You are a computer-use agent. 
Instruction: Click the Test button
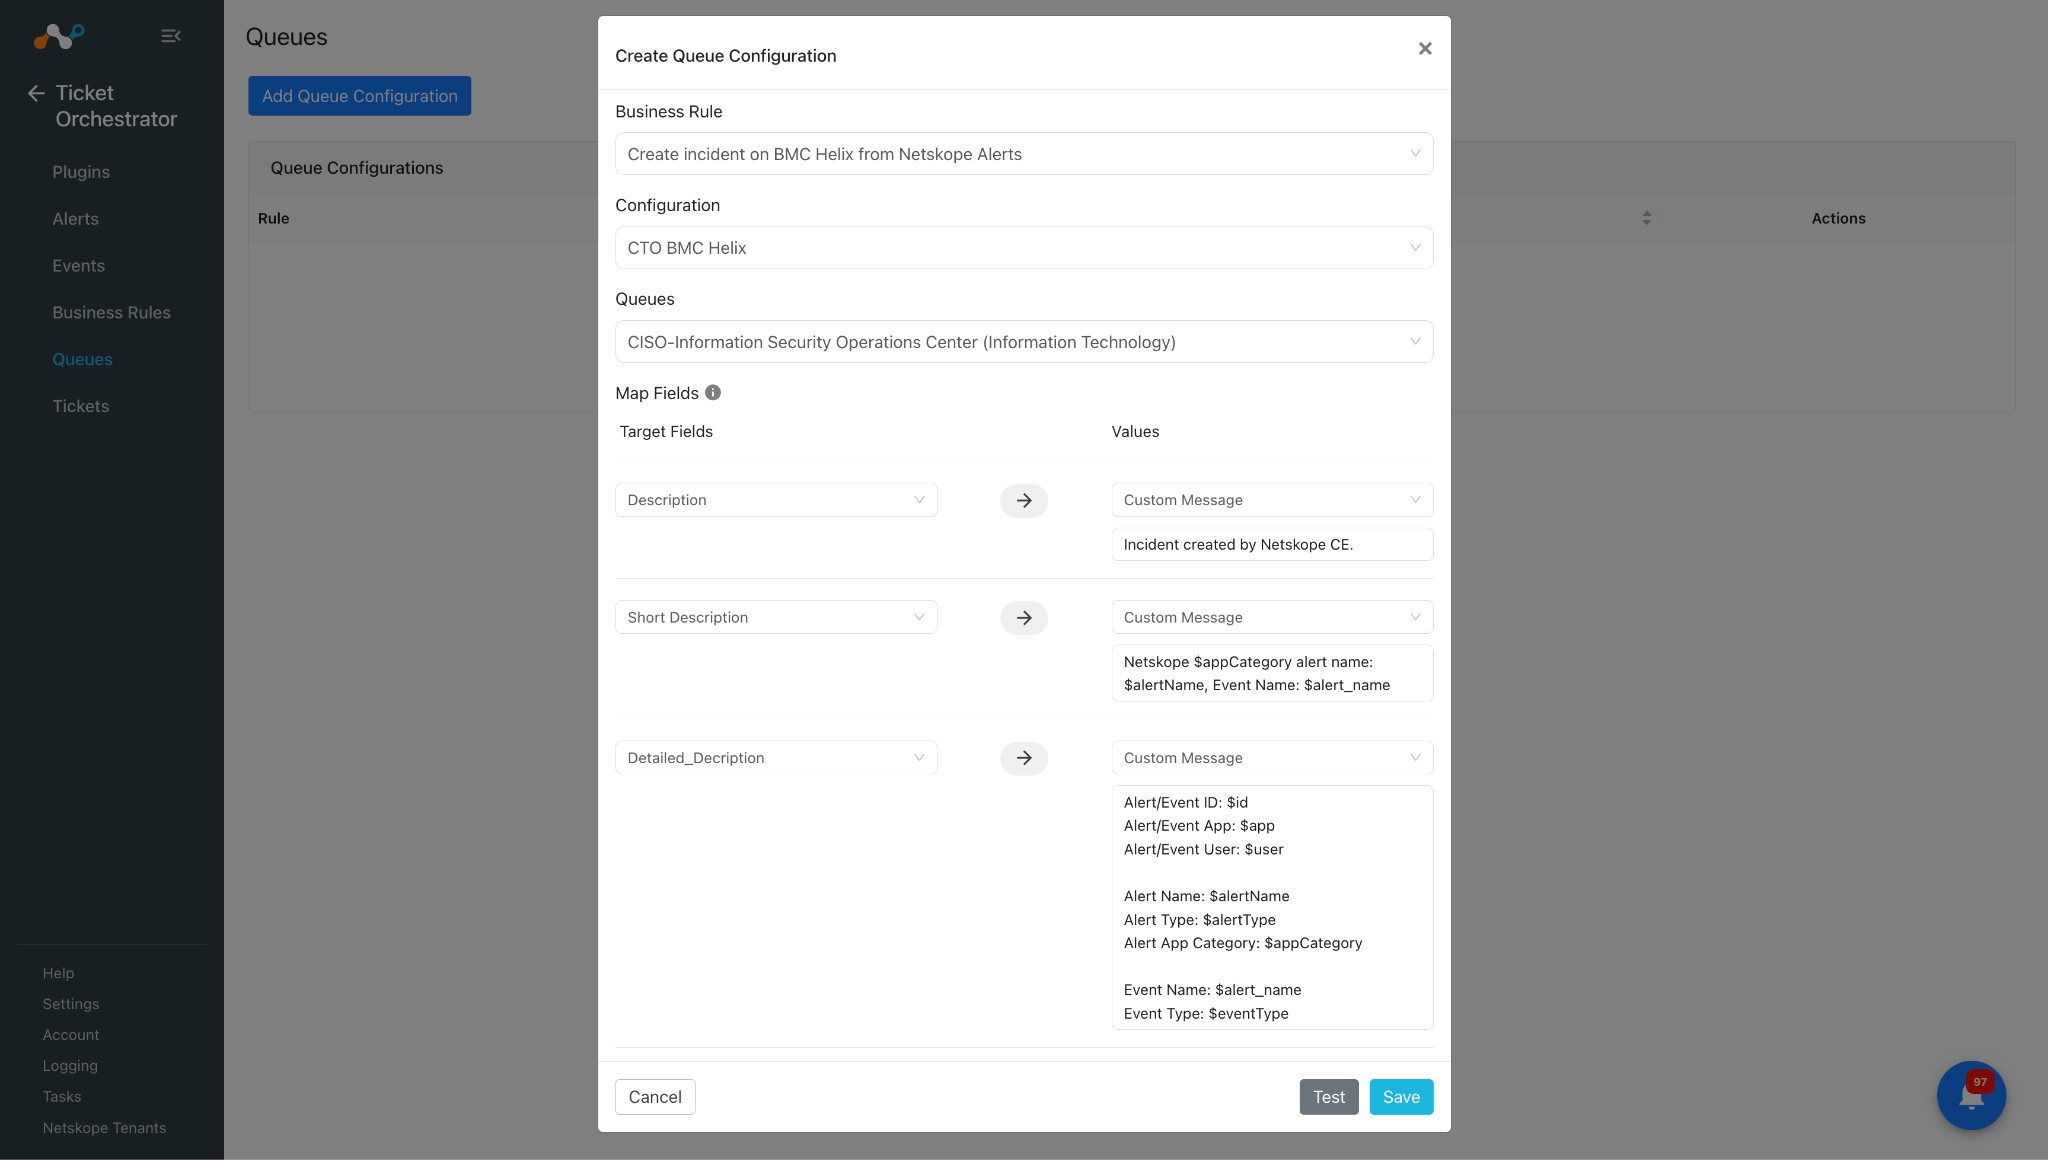pos(1329,1097)
